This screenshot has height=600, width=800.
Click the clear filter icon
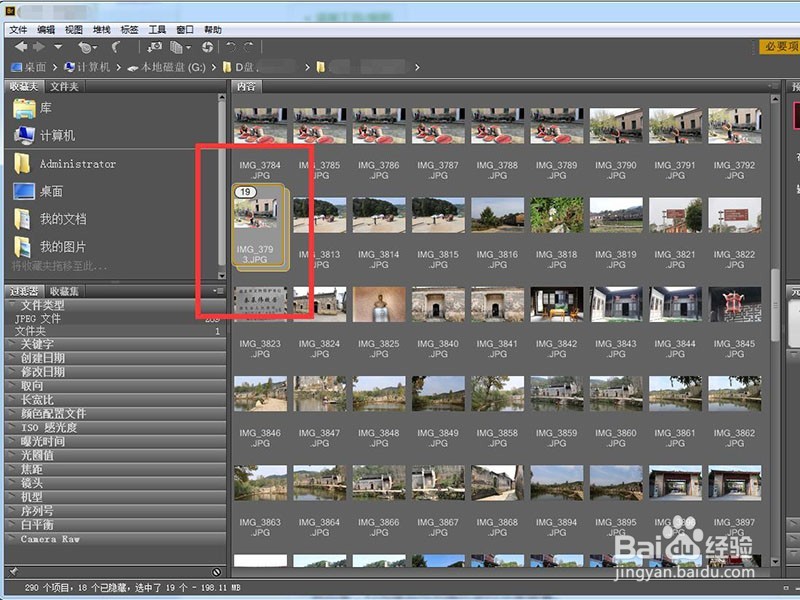pos(216,572)
